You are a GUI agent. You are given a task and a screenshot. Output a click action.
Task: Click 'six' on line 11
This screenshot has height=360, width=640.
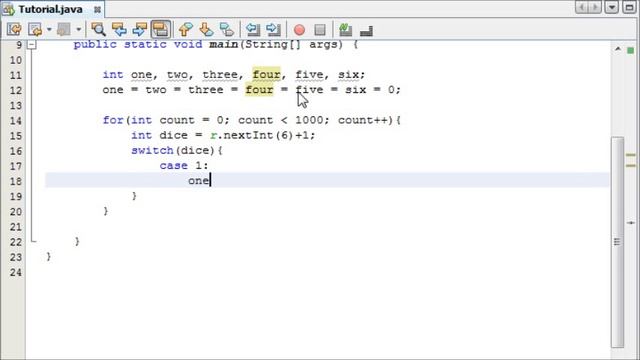coord(349,75)
